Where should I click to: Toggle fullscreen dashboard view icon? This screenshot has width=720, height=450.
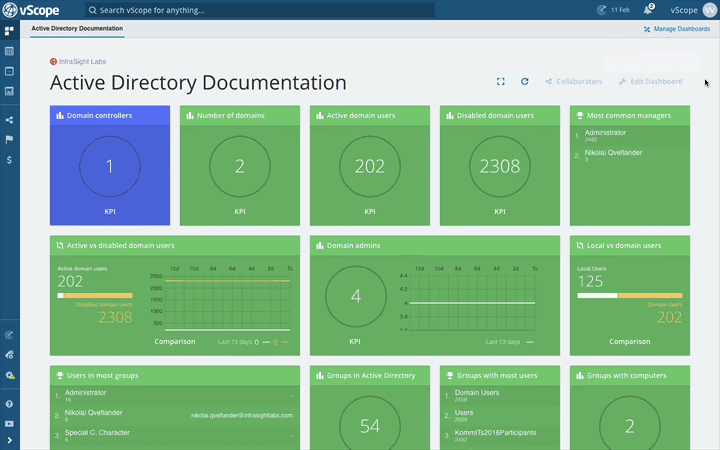[501, 81]
